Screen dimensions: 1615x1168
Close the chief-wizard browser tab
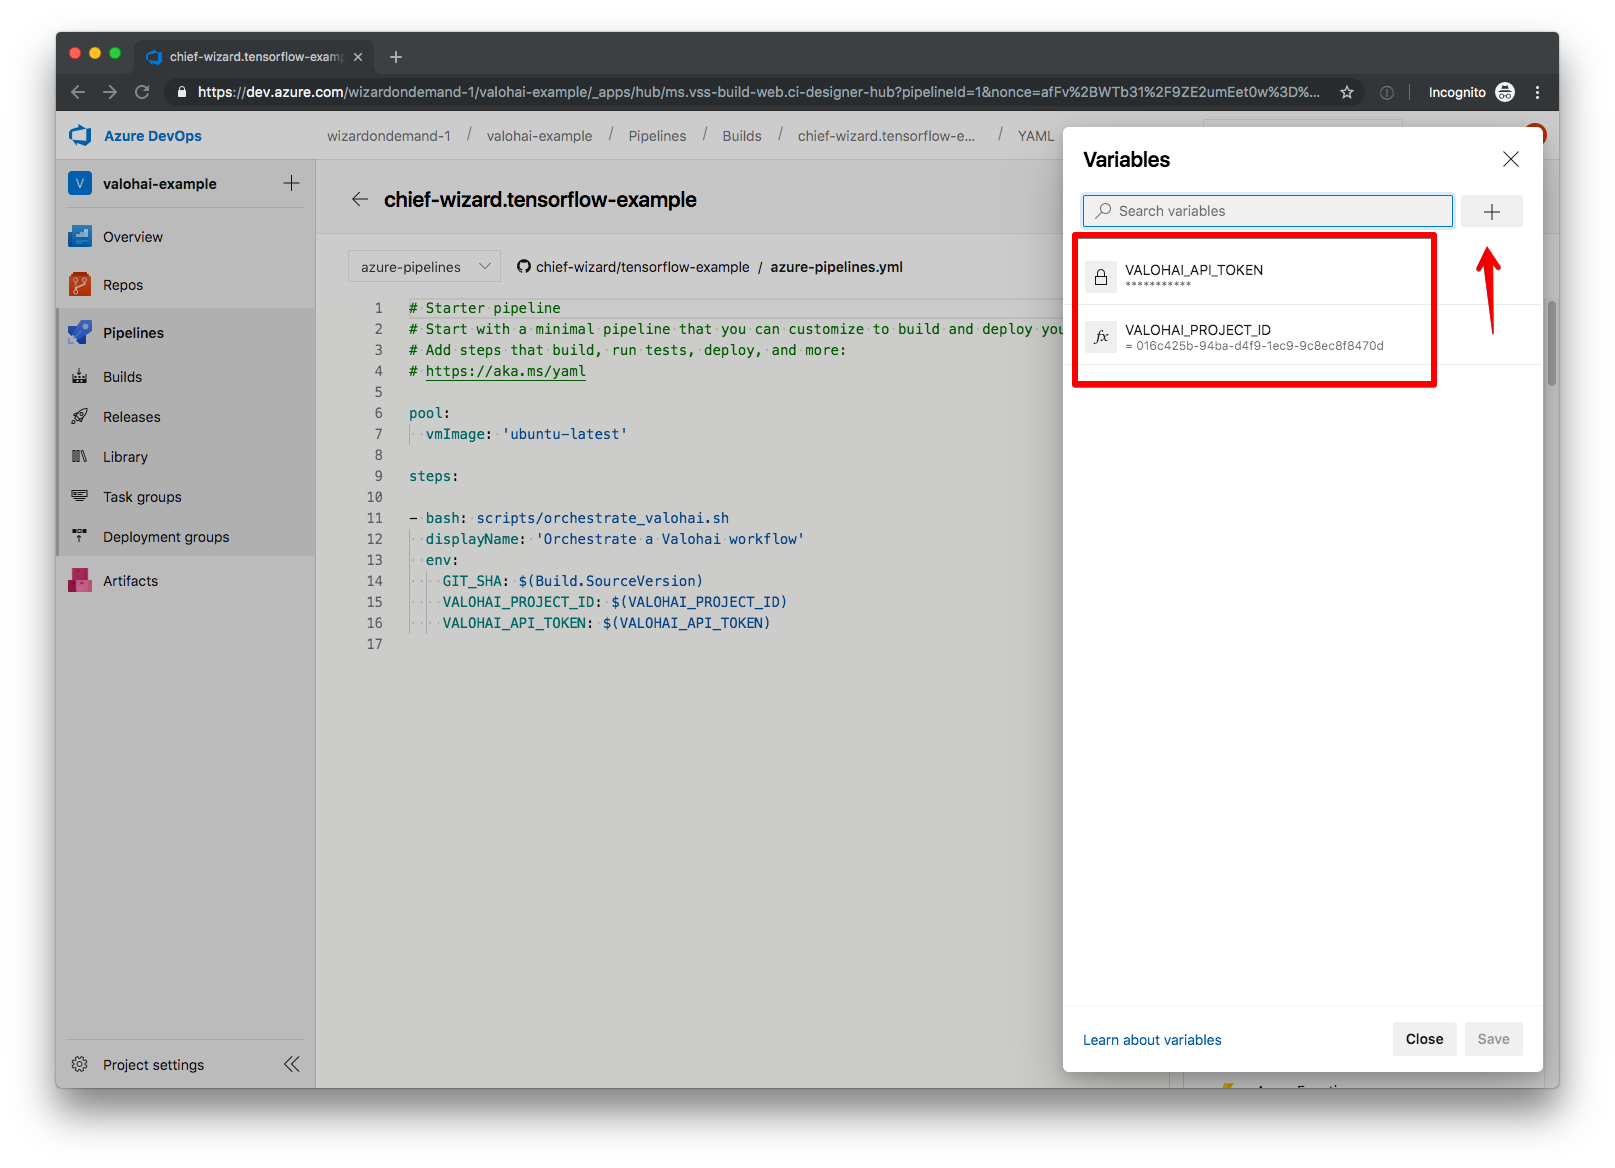(x=358, y=57)
